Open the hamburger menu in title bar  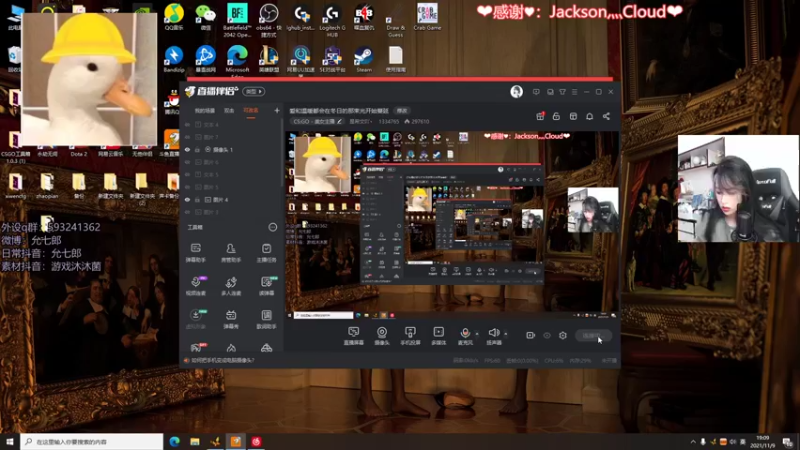click(574, 92)
